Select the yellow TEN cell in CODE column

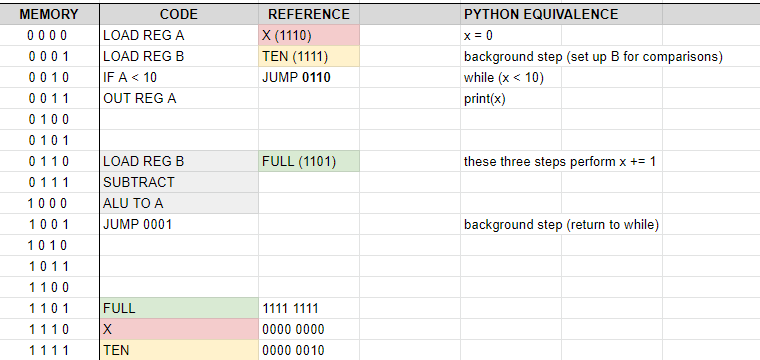[x=179, y=350]
